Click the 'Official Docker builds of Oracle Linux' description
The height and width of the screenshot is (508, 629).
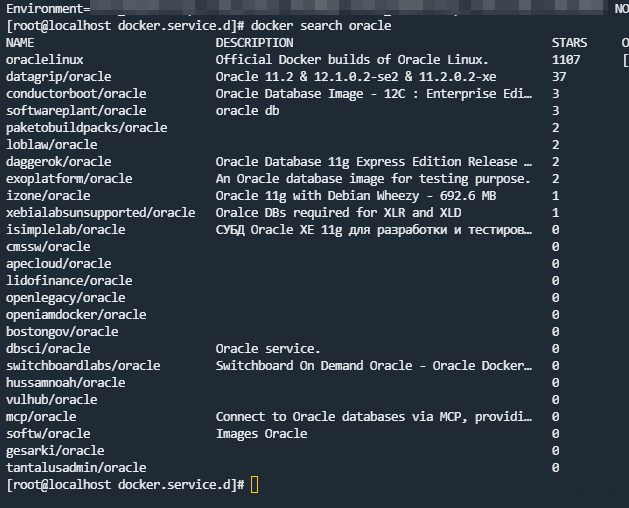(352, 60)
